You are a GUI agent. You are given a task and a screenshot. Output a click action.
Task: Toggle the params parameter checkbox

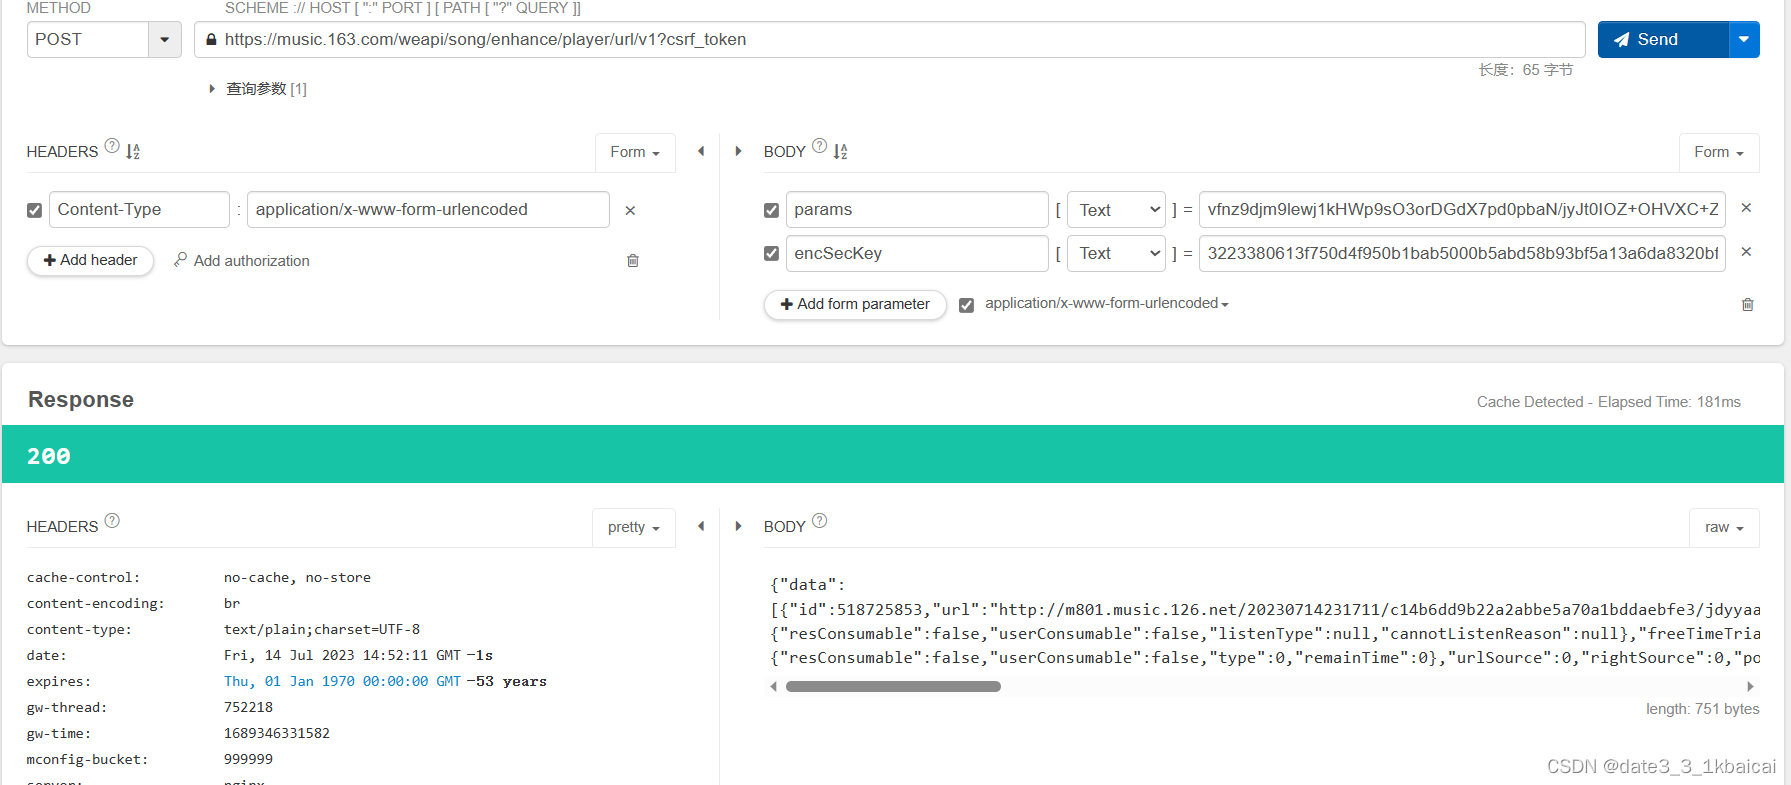771,210
